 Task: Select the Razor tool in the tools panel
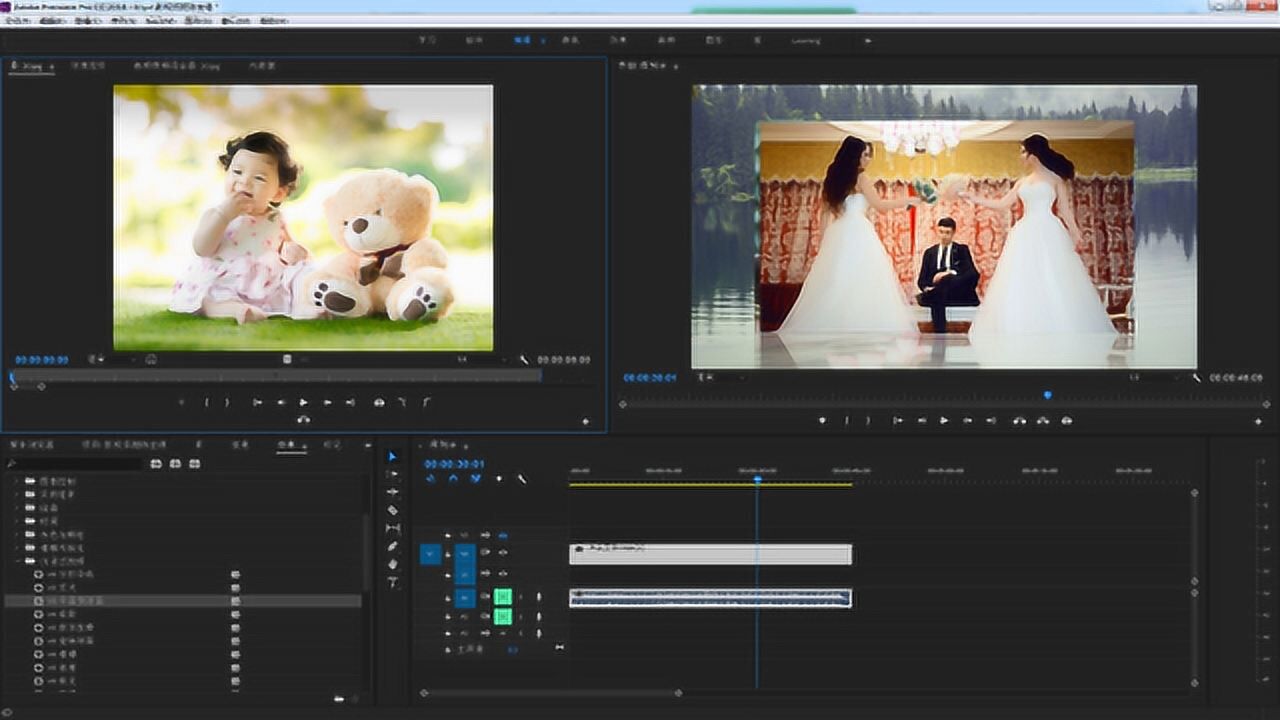[393, 510]
